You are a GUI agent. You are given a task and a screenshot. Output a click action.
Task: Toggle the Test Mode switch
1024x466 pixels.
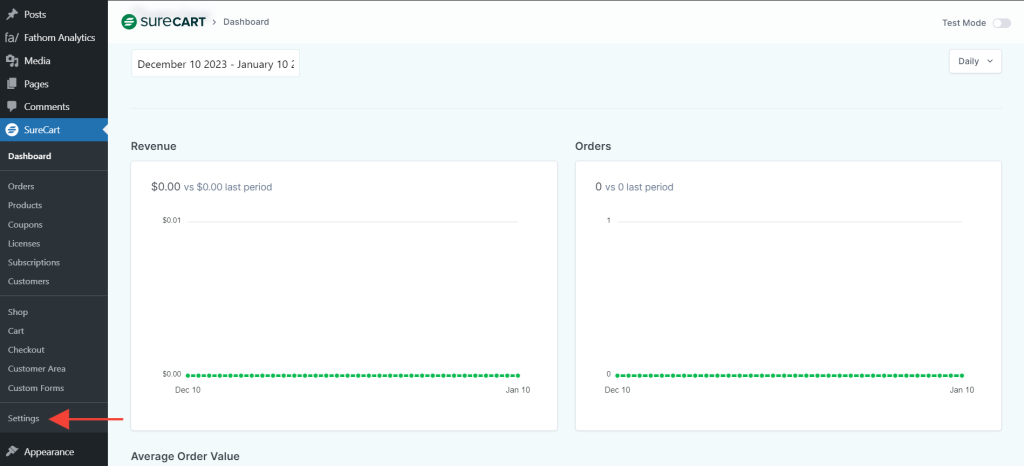tap(1001, 23)
